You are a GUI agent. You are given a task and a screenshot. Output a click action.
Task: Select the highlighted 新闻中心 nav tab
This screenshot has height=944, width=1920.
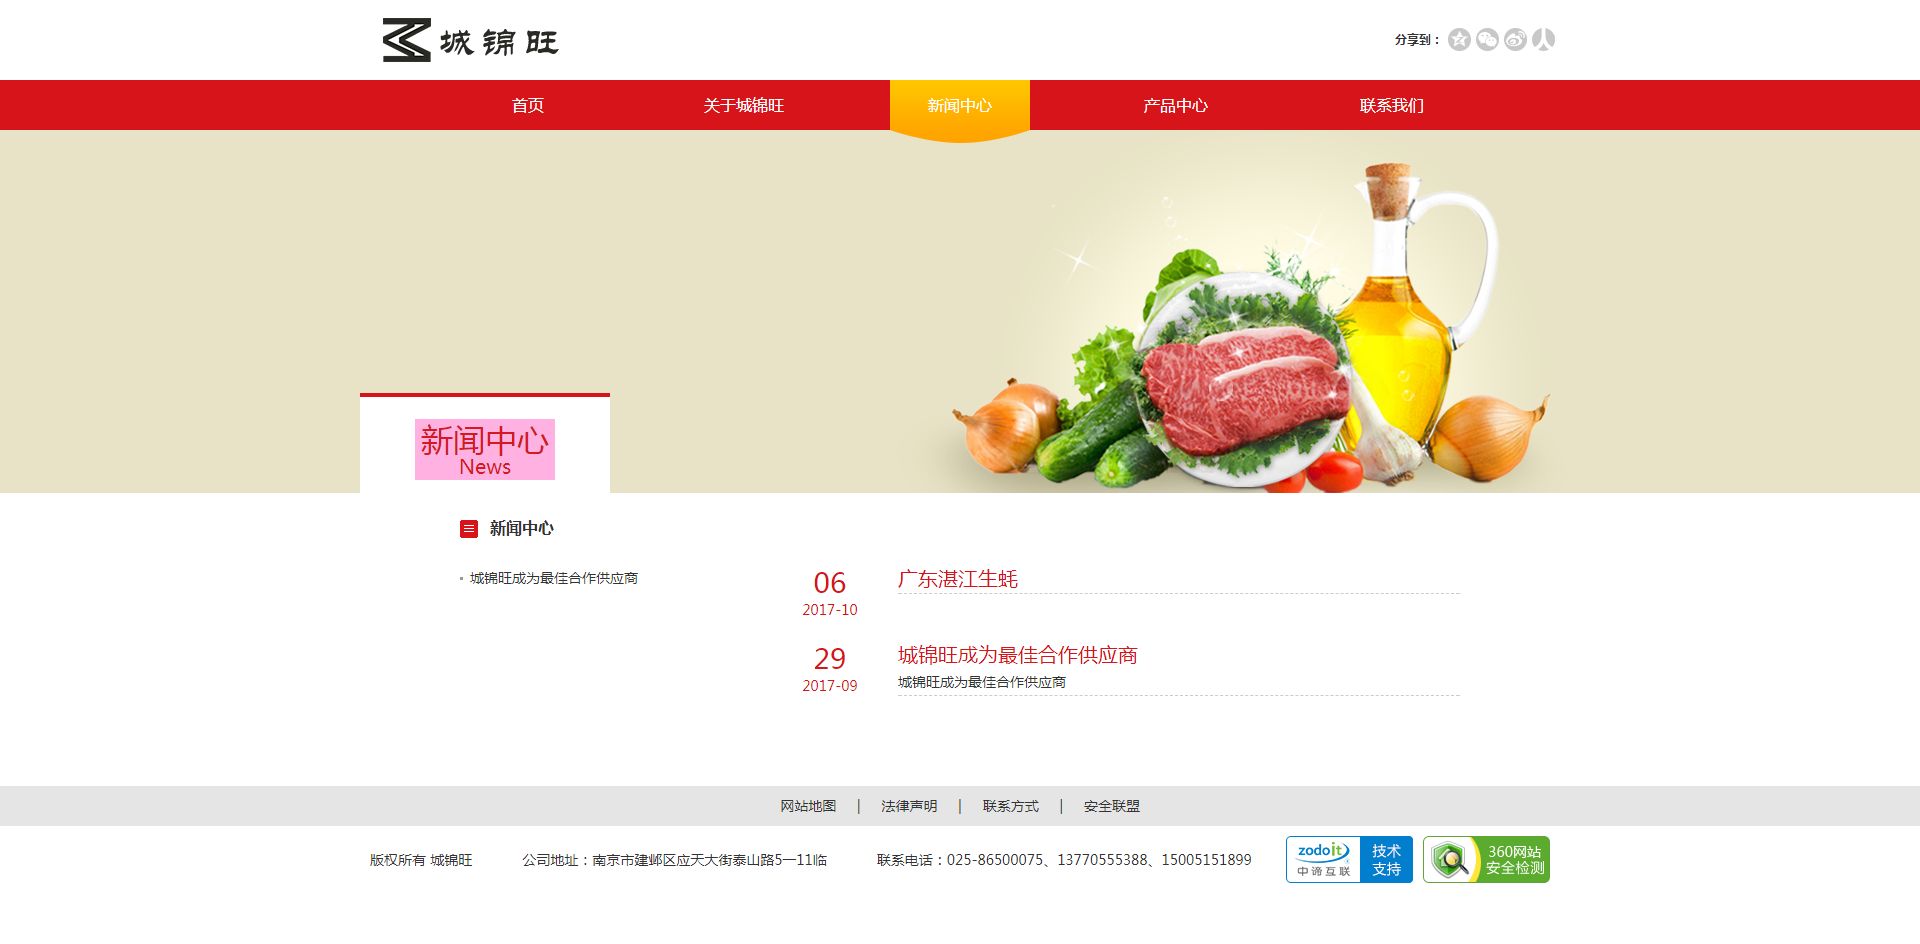pos(960,106)
